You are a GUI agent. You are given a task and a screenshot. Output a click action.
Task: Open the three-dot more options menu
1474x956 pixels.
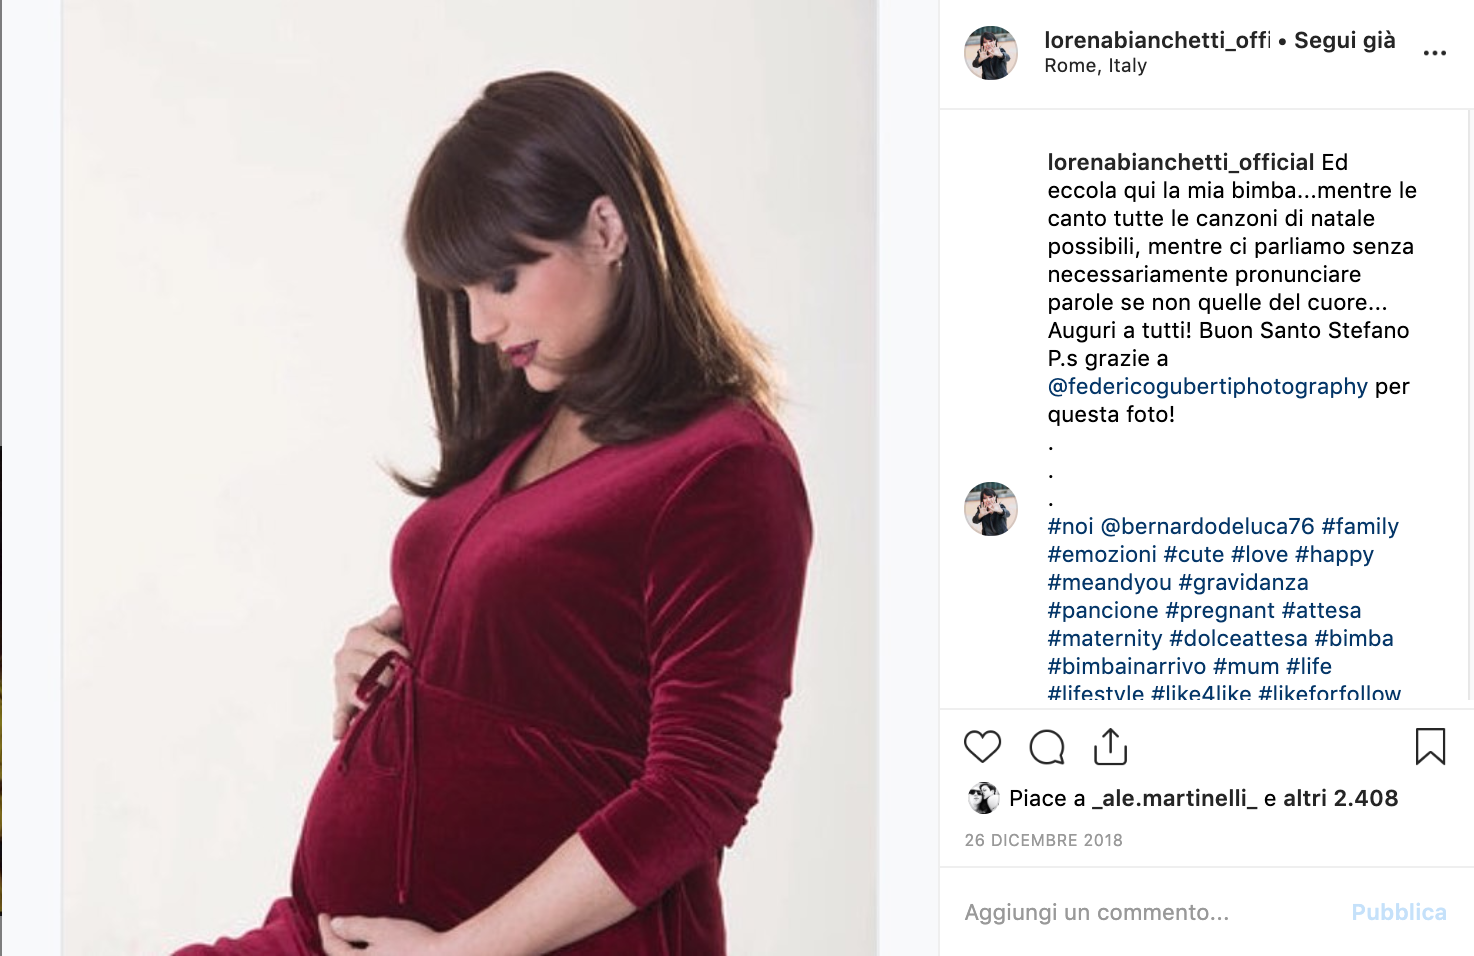click(x=1435, y=53)
